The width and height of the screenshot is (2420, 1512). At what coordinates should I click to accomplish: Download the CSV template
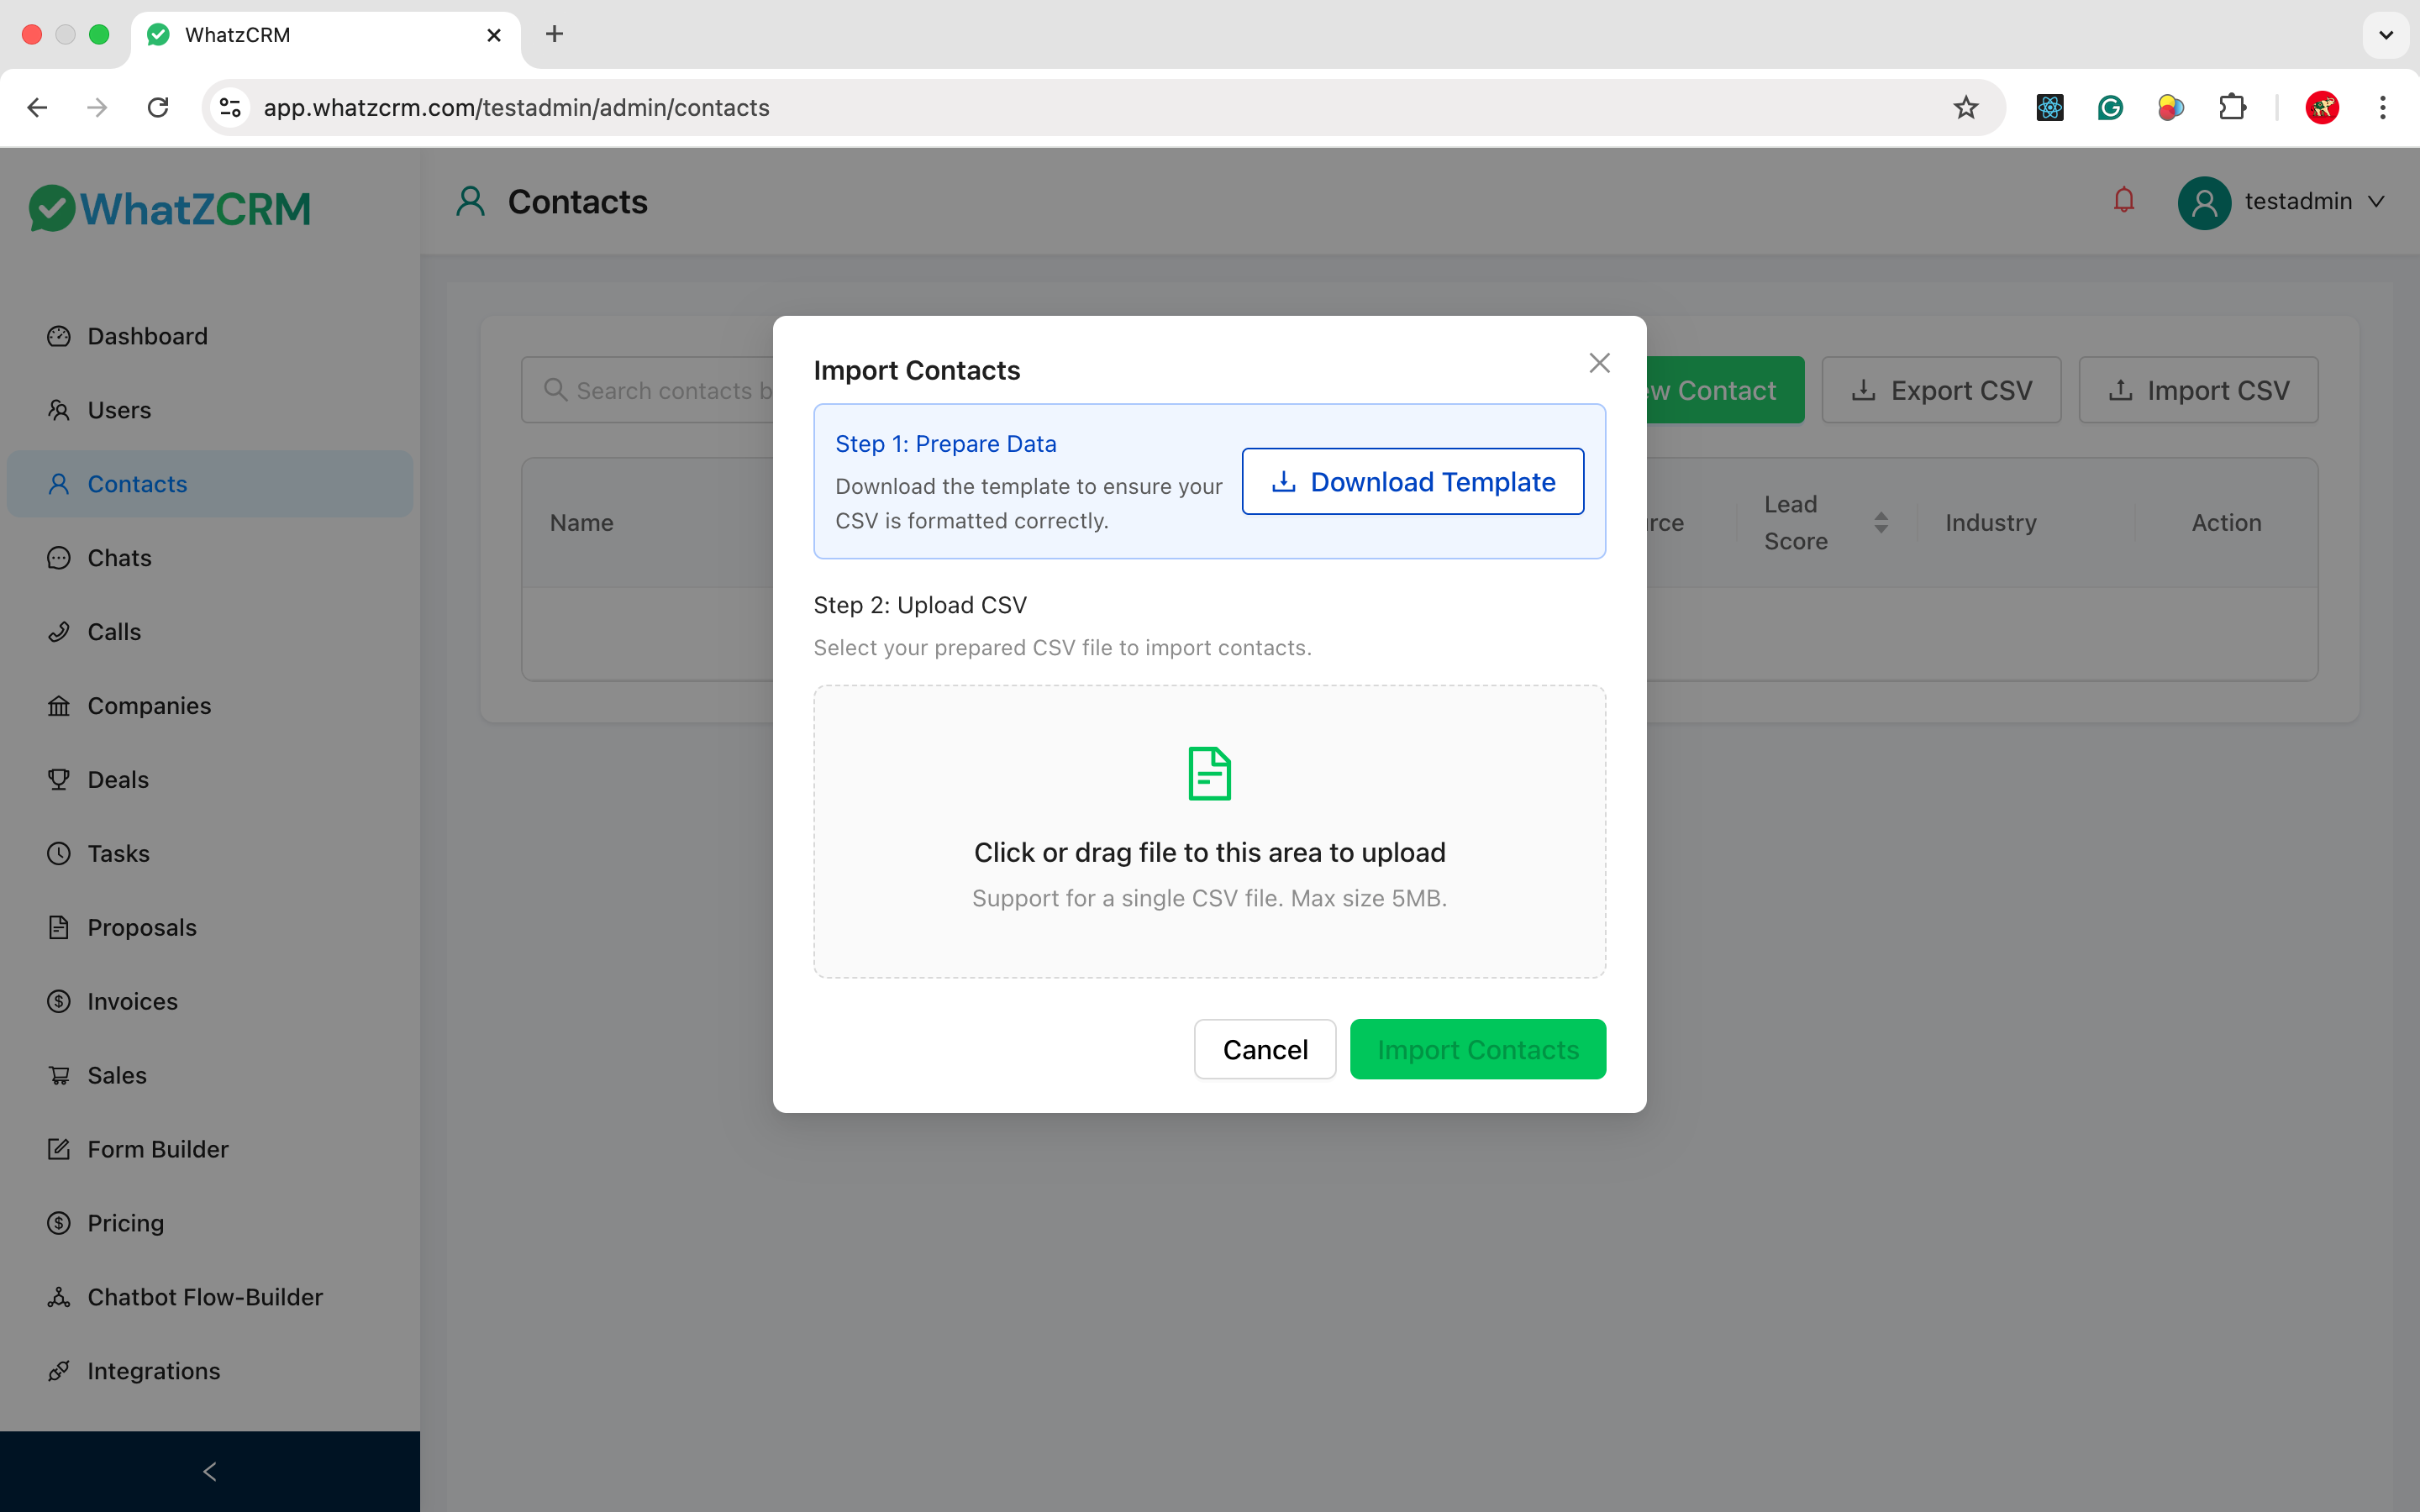(1411, 481)
